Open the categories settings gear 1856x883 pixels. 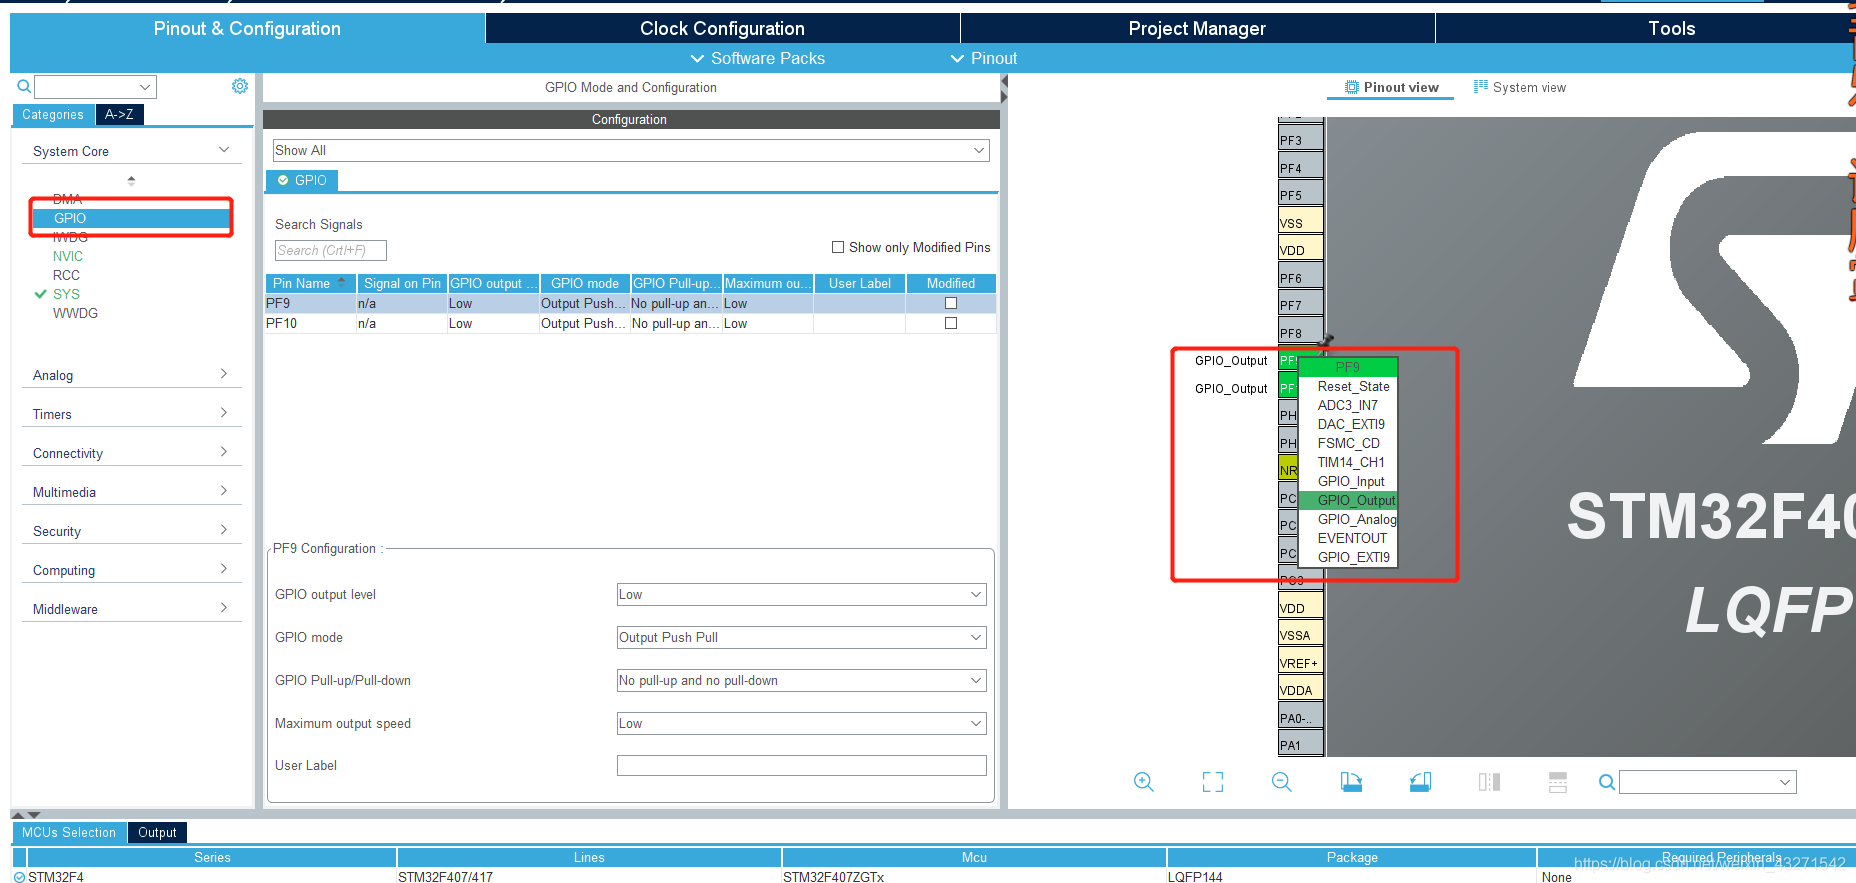240,86
